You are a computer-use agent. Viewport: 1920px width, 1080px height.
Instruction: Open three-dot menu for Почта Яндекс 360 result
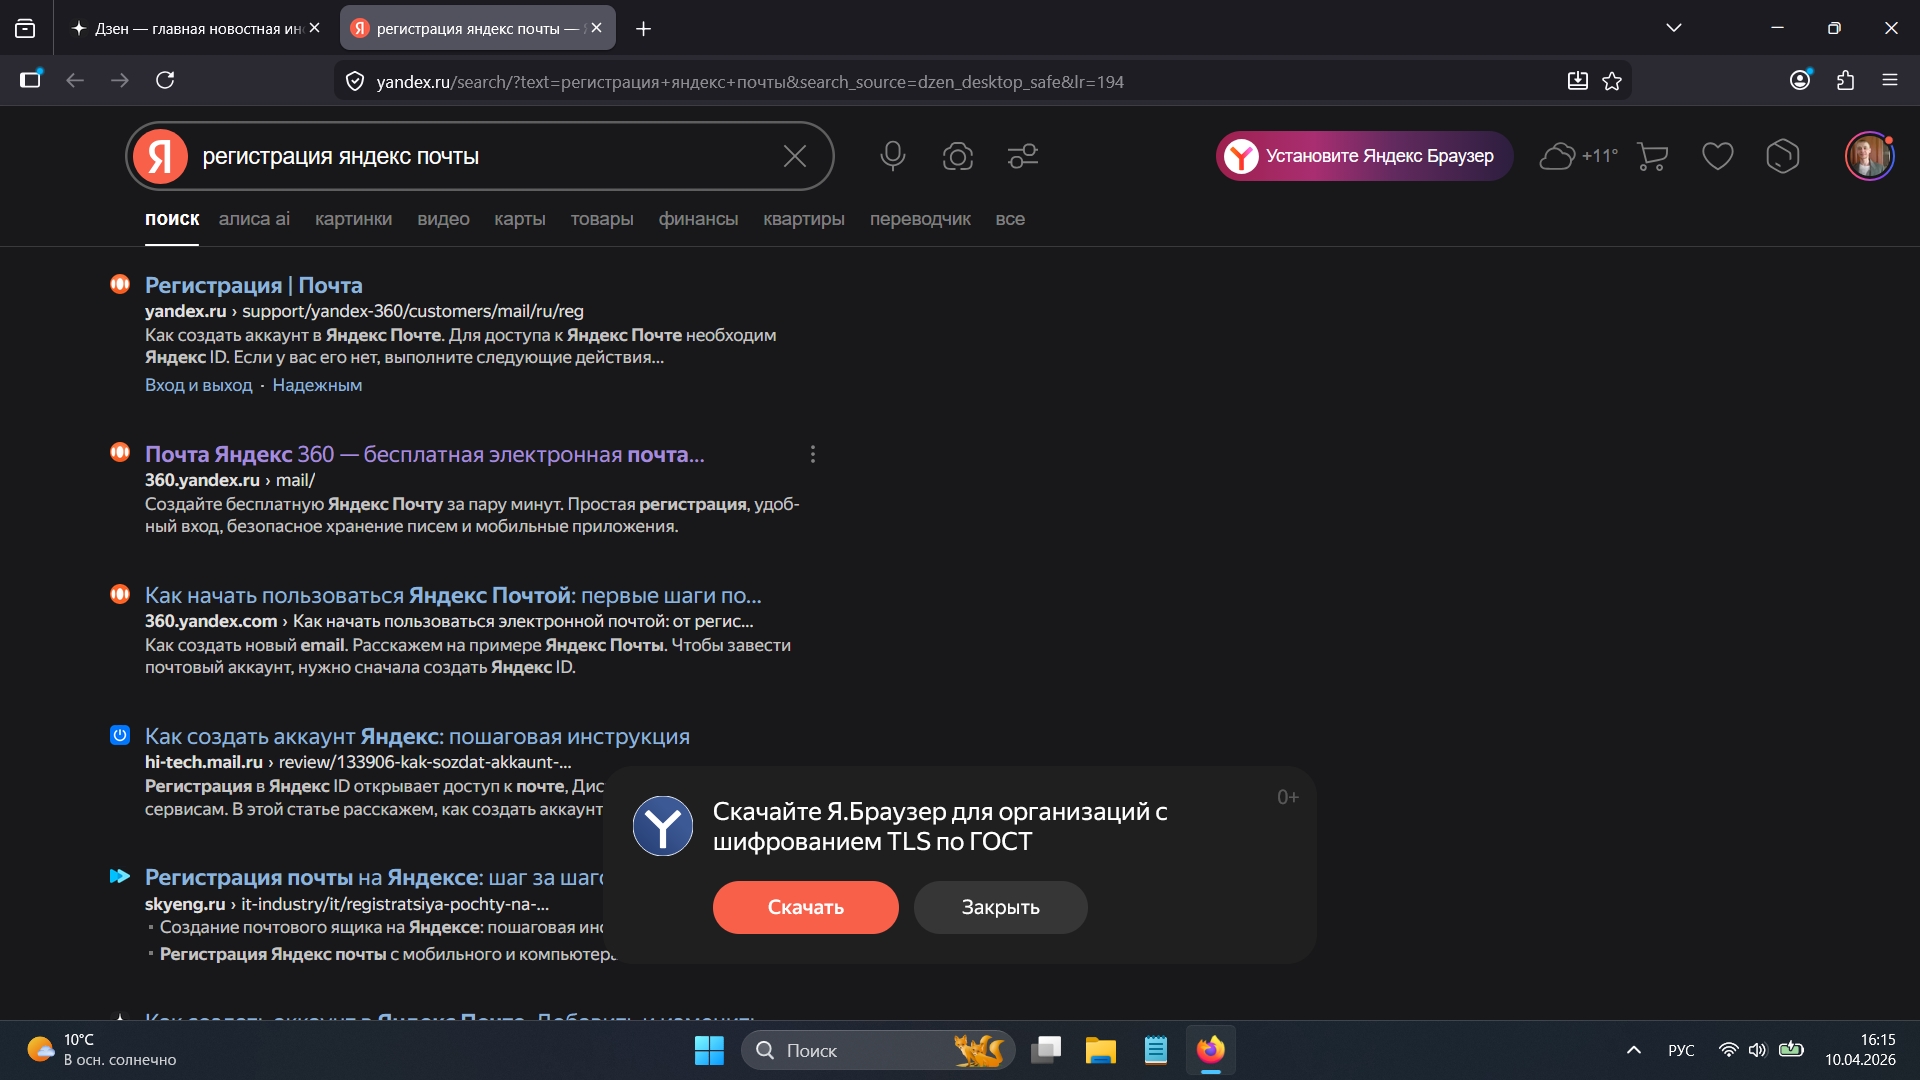812,454
